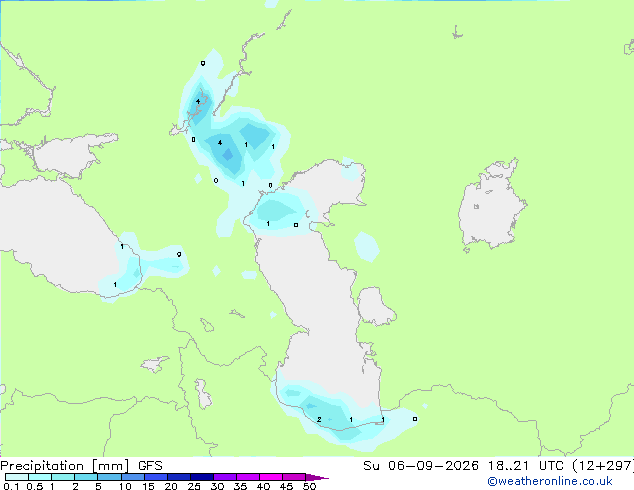Select the 2–5 mm legend swatch
Image resolution: width=634 pixels, height=490 pixels.
pos(86,477)
